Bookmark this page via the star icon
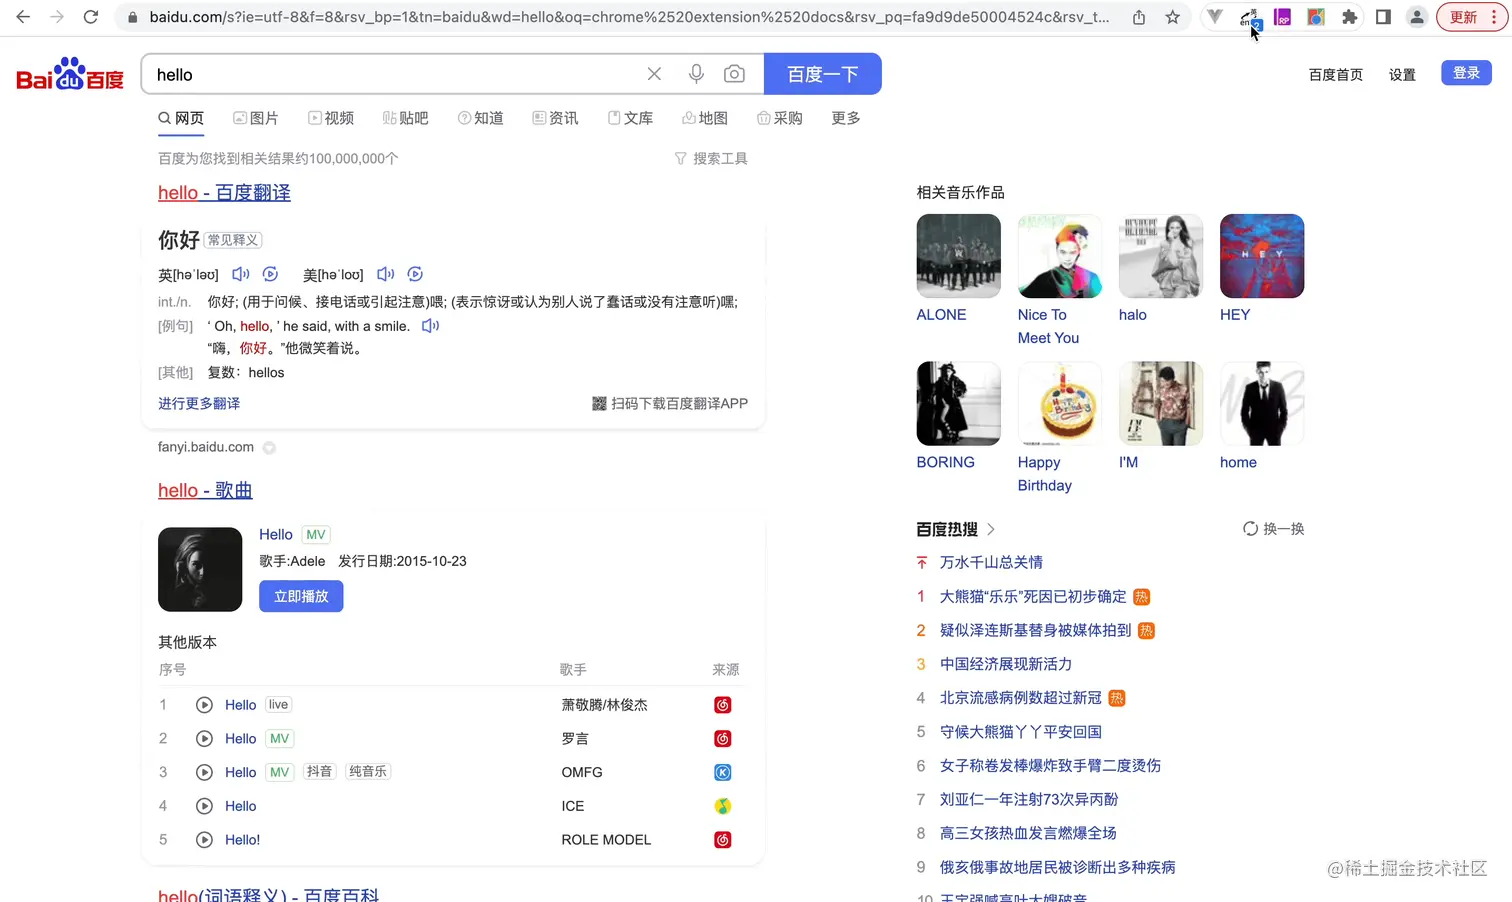 coord(1173,17)
